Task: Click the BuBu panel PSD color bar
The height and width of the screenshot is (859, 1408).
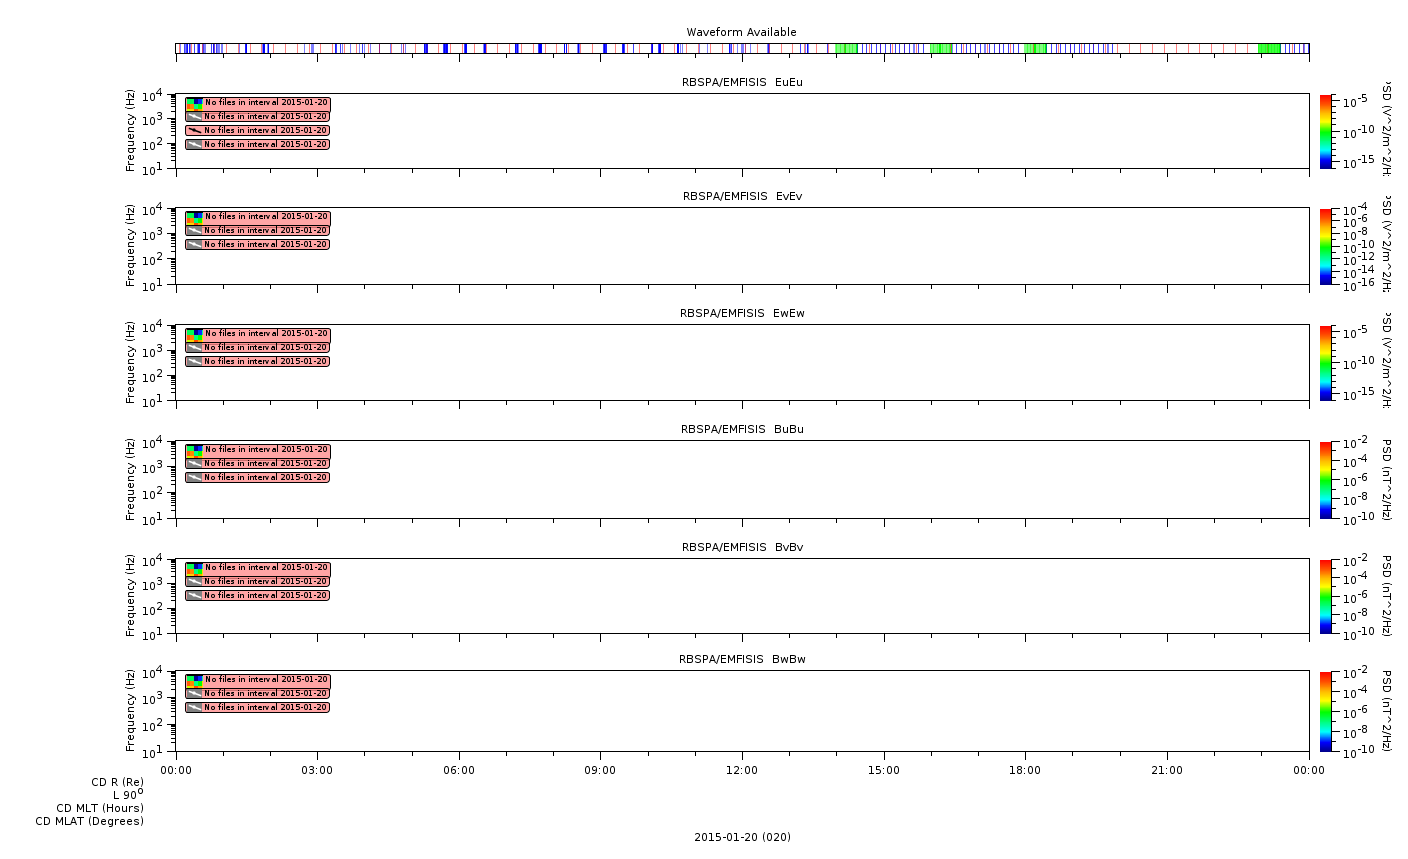Action: tap(1326, 480)
